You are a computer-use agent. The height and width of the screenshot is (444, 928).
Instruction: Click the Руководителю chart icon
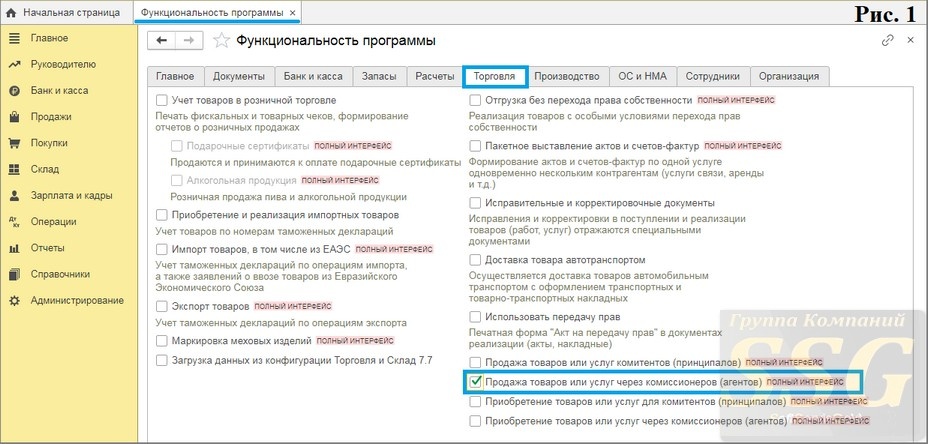point(14,65)
